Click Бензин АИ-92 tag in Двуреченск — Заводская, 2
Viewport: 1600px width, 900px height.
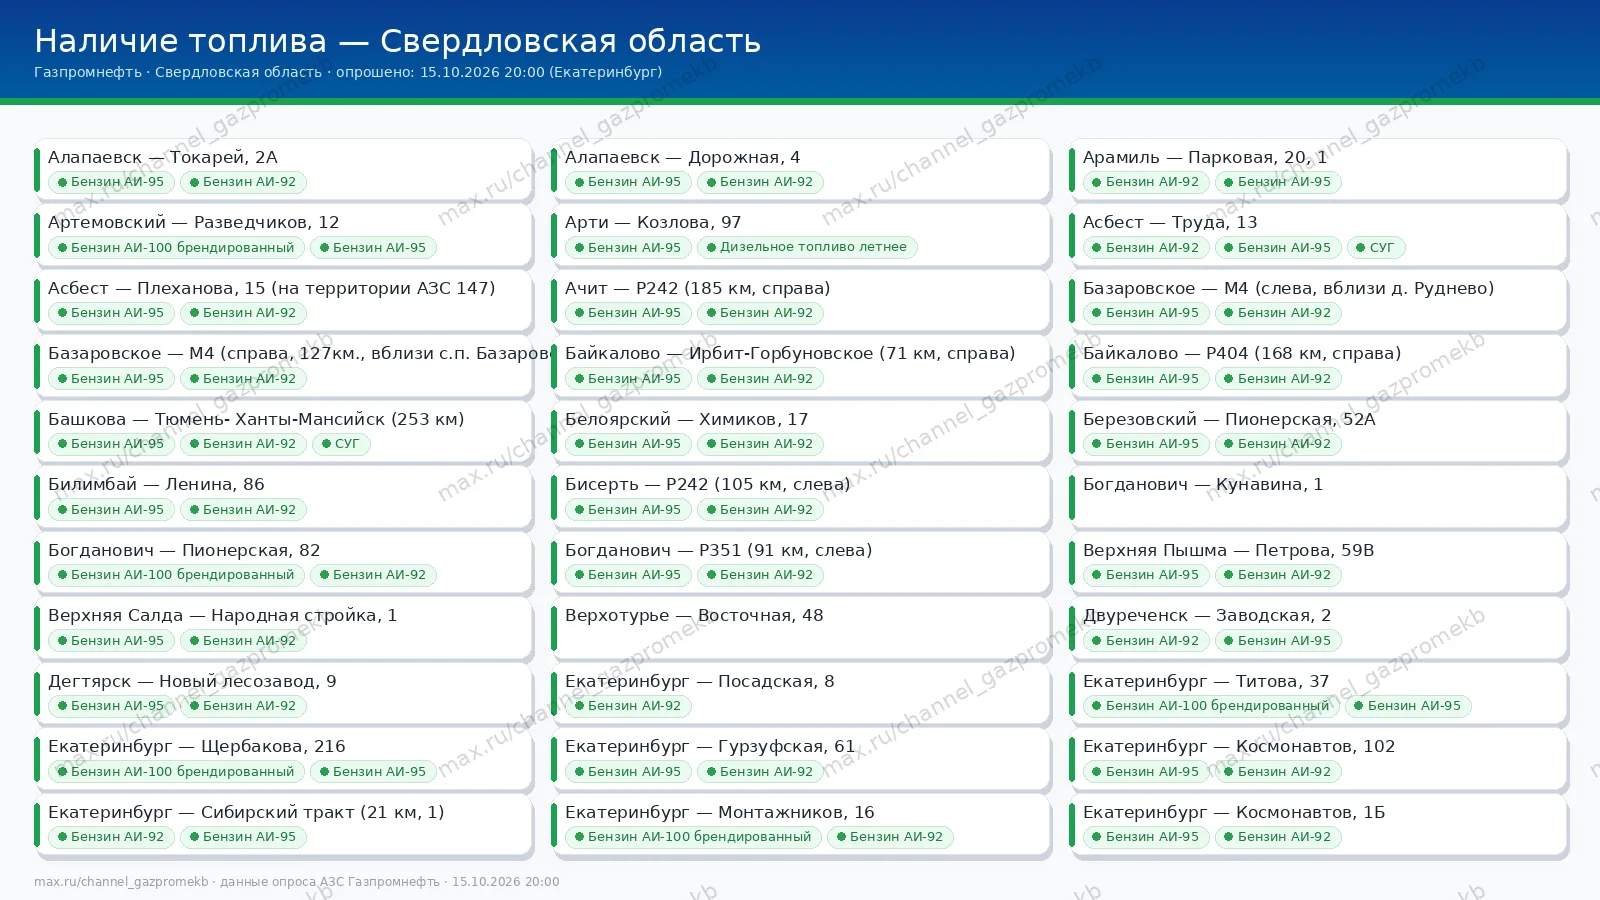point(1146,641)
